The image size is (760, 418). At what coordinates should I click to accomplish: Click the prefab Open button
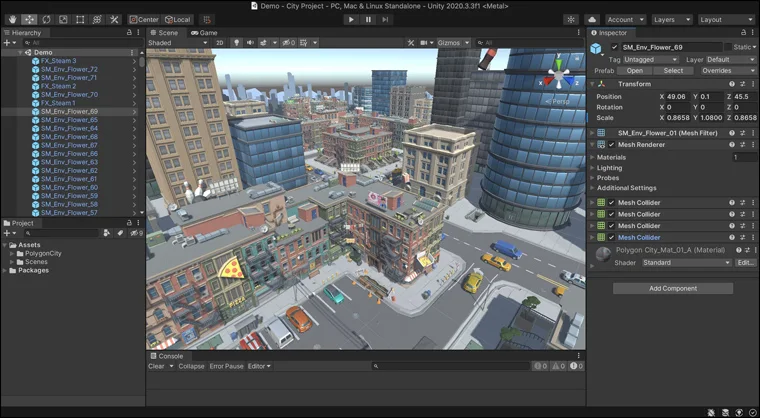click(x=634, y=71)
